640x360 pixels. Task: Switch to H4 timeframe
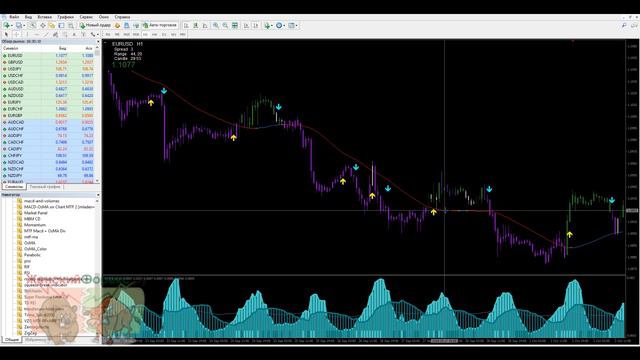(x=155, y=34)
